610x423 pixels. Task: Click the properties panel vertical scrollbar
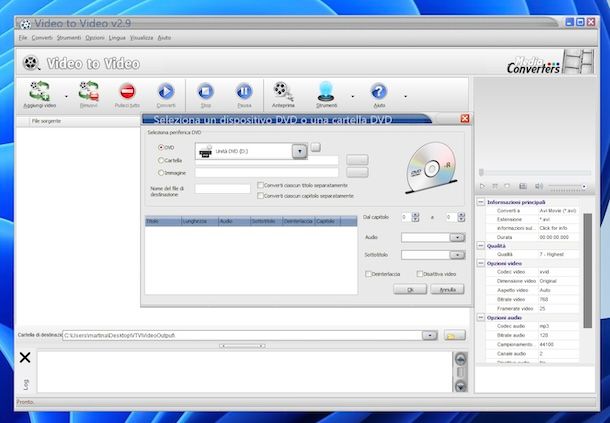(x=588, y=270)
